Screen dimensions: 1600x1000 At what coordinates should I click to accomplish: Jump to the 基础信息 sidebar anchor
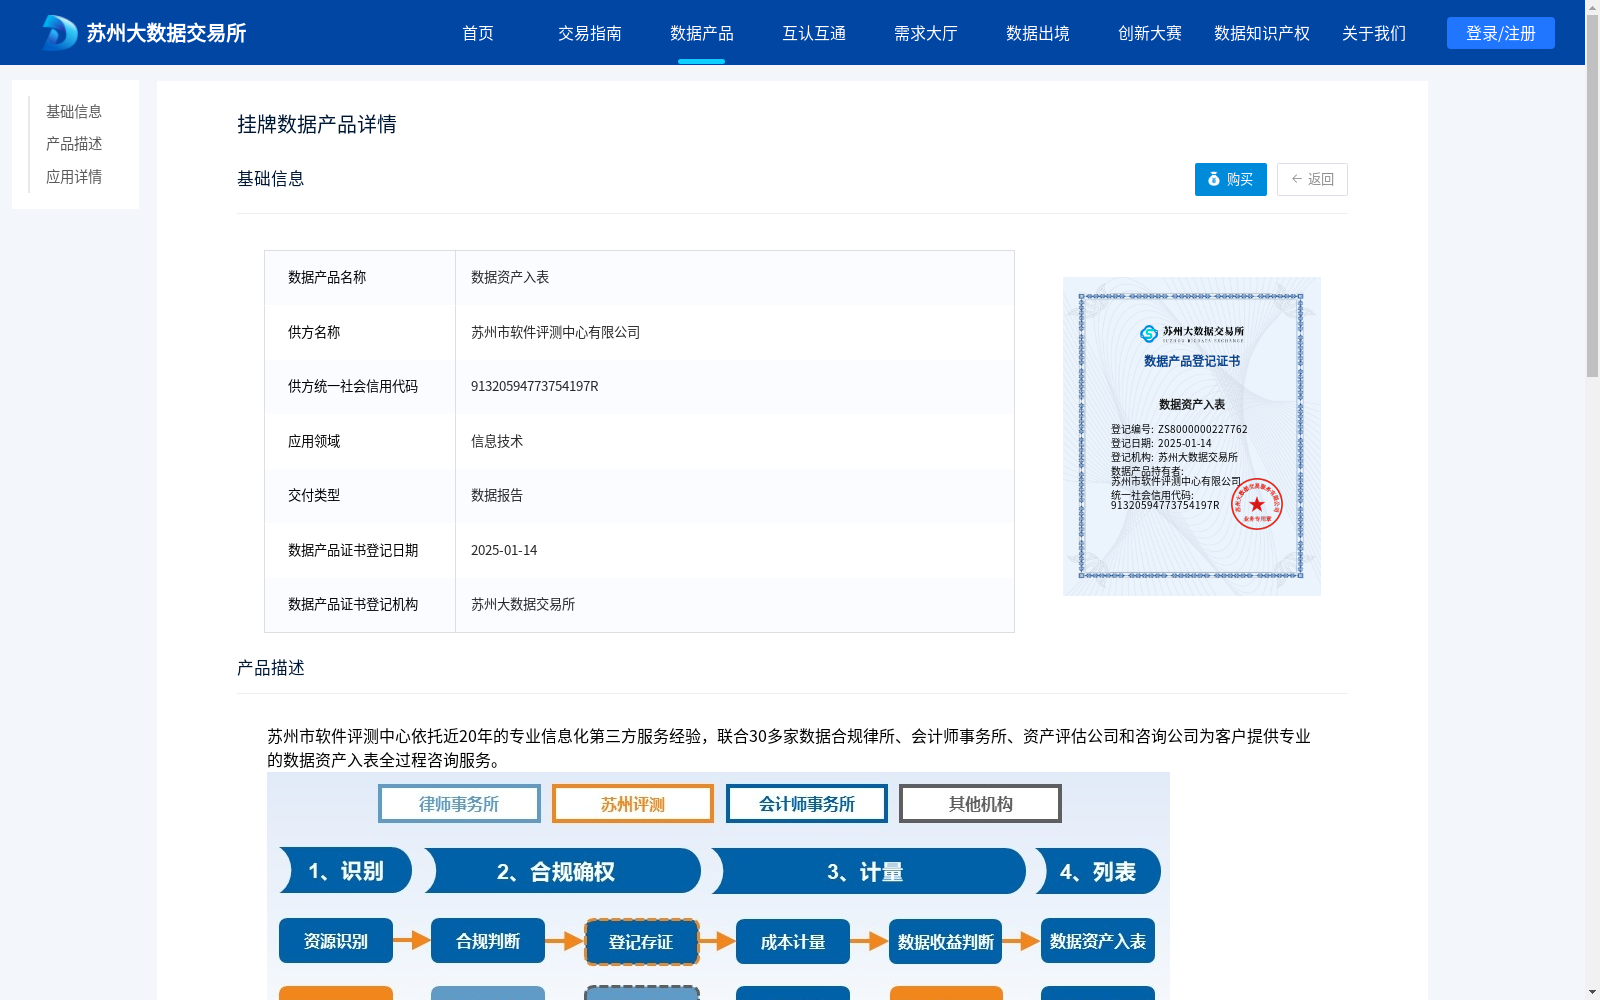(74, 111)
